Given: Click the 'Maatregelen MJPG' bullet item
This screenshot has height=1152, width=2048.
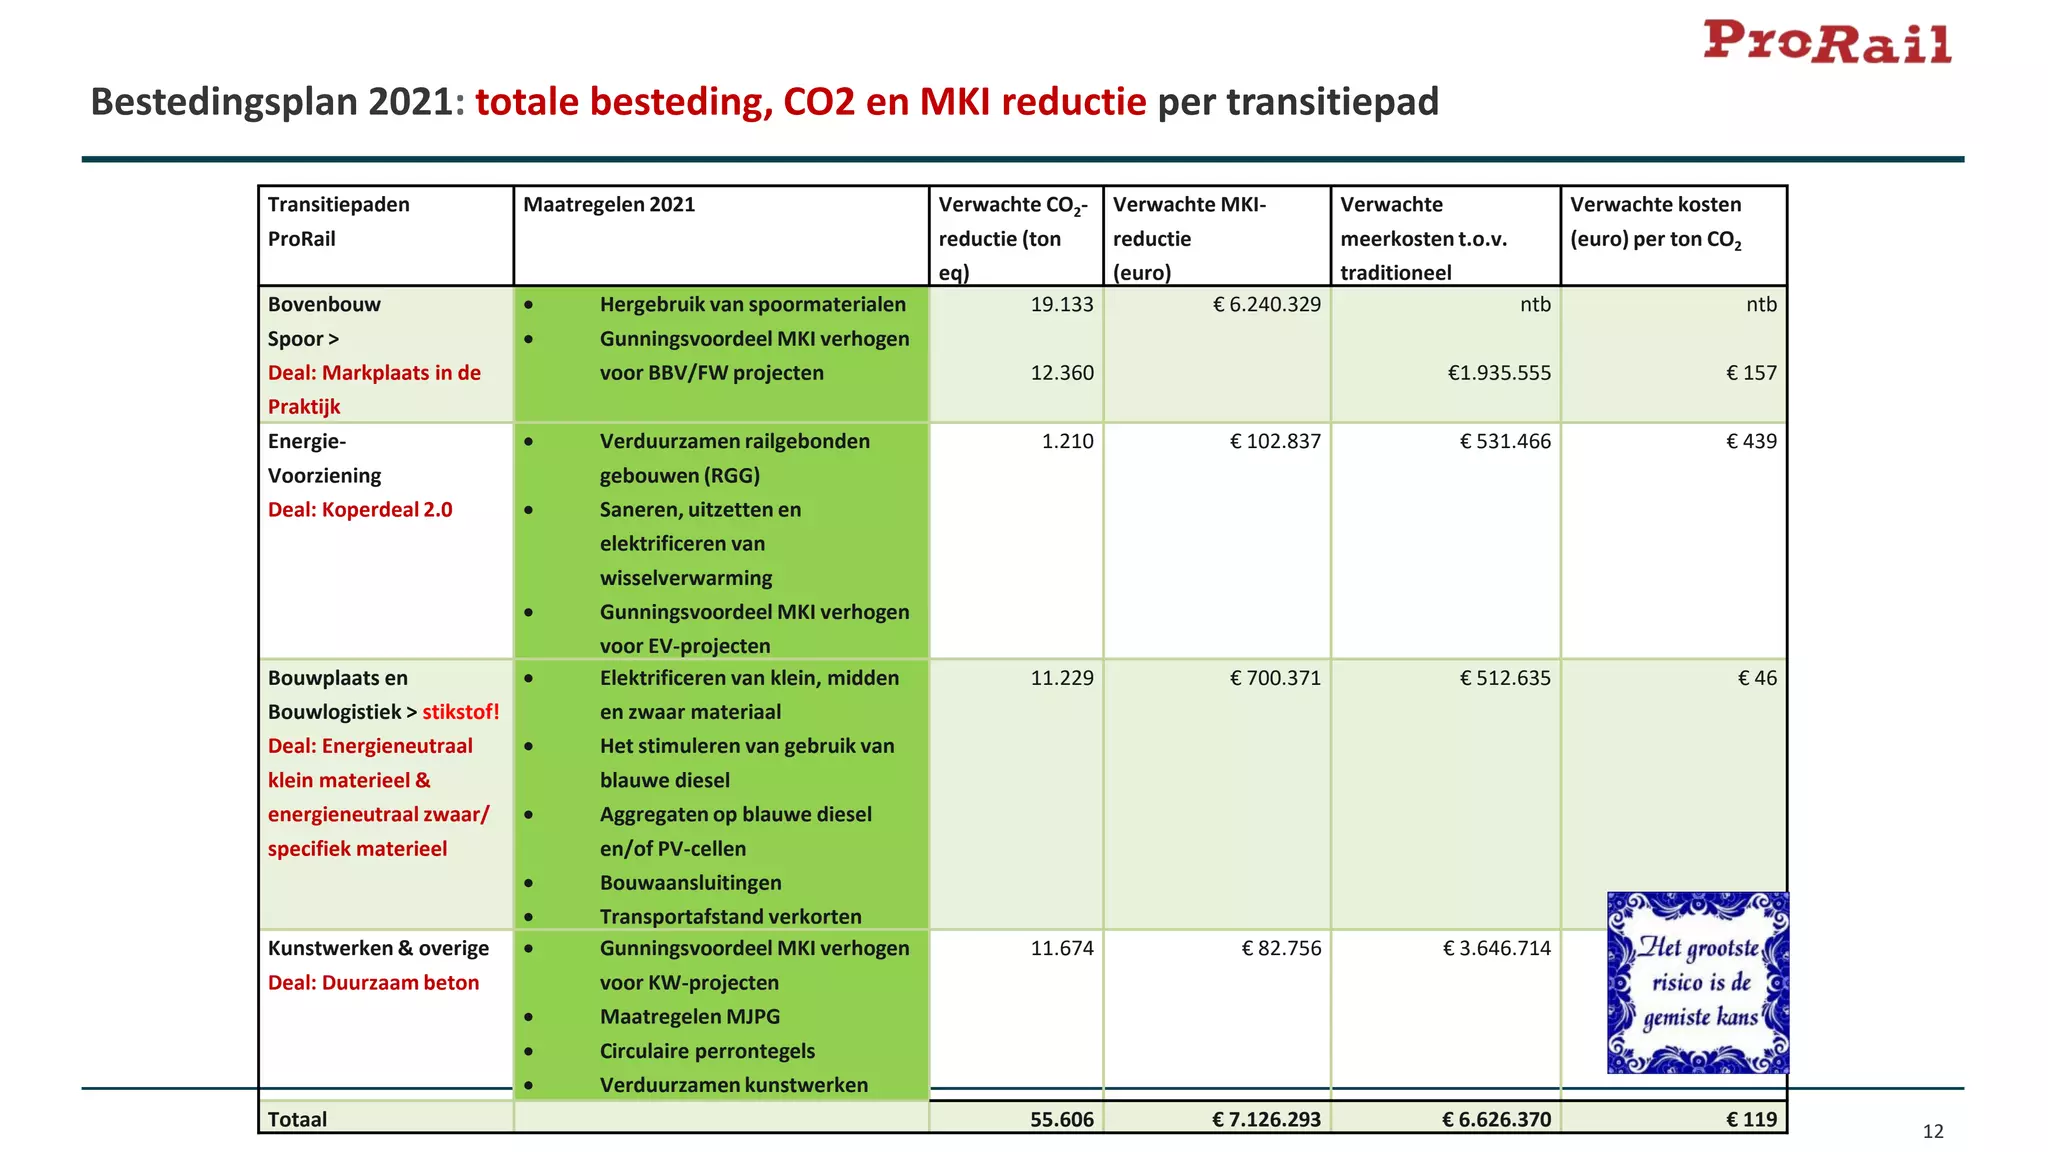Looking at the screenshot, I should (689, 1017).
